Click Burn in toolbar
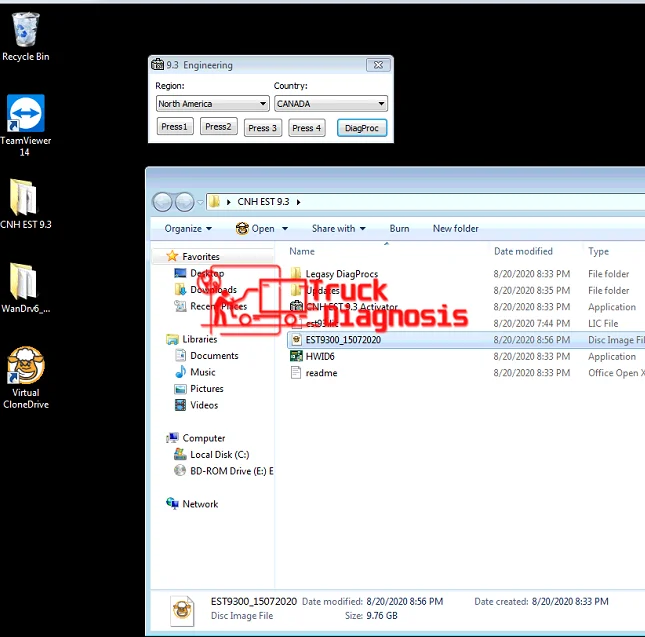 (x=399, y=229)
